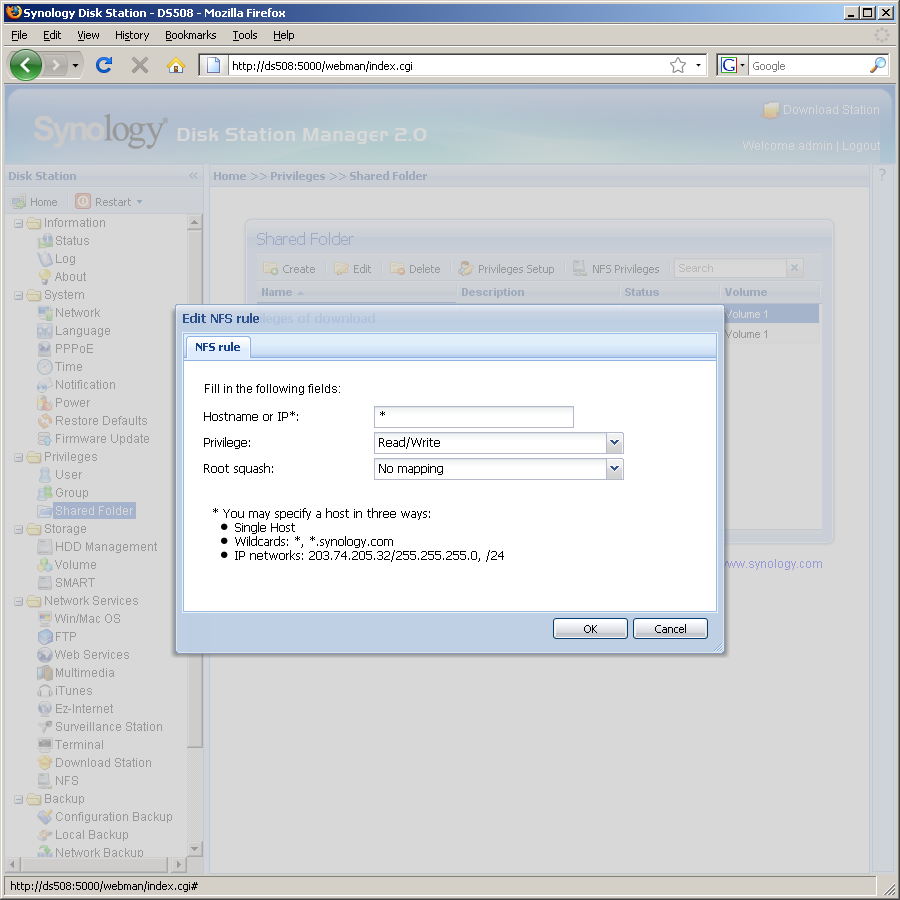The height and width of the screenshot is (900, 900).
Task: Open Restore Defaults in sidebar
Action: coord(92,421)
